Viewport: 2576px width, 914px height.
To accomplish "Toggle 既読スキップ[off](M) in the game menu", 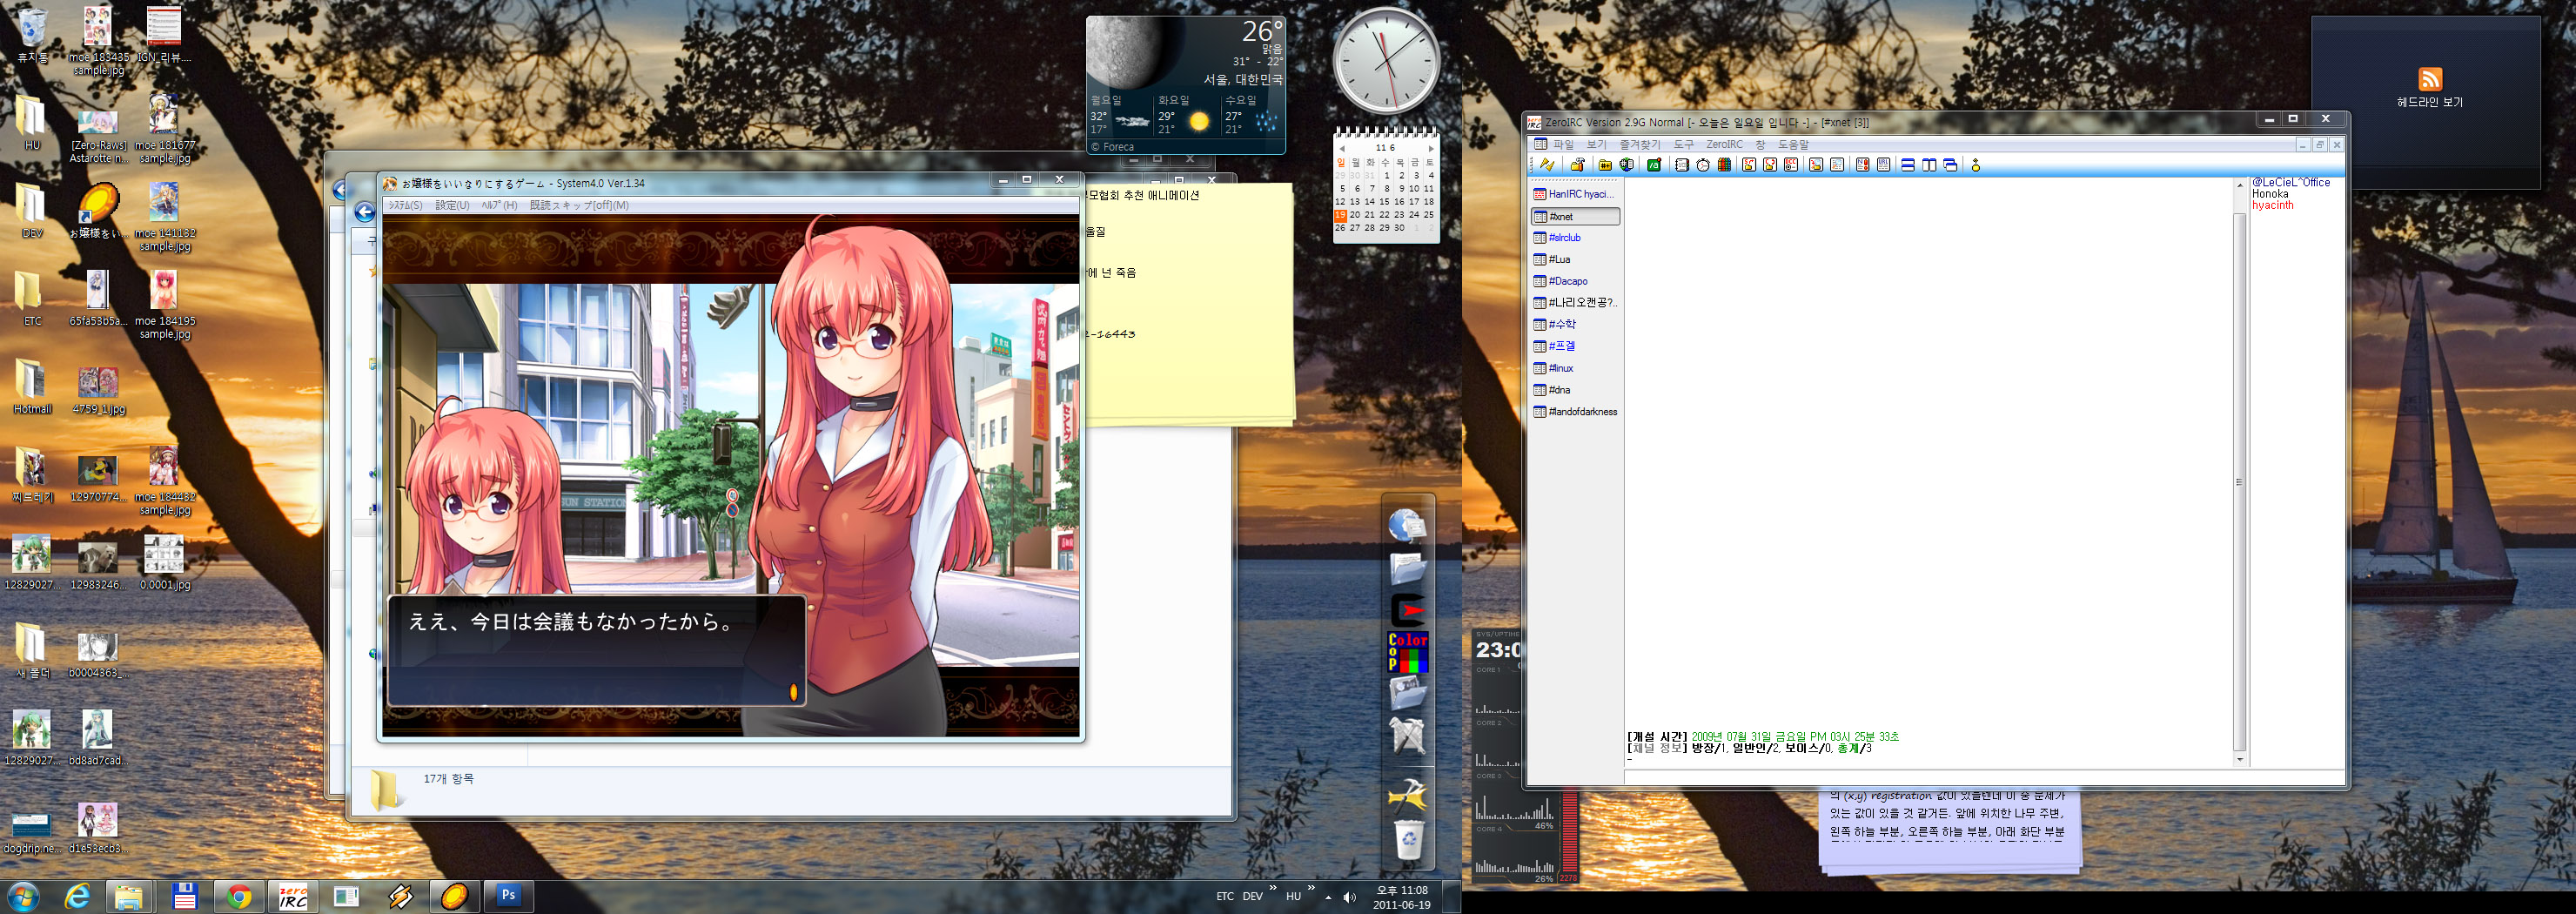I will pyautogui.click(x=579, y=205).
